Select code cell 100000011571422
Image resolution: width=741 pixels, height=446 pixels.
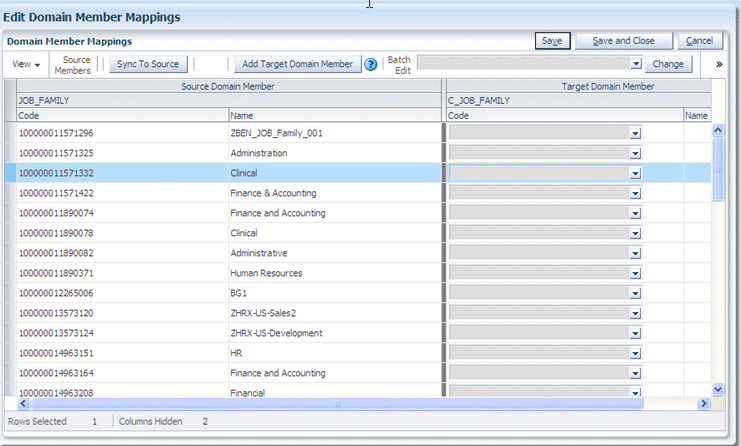point(122,193)
